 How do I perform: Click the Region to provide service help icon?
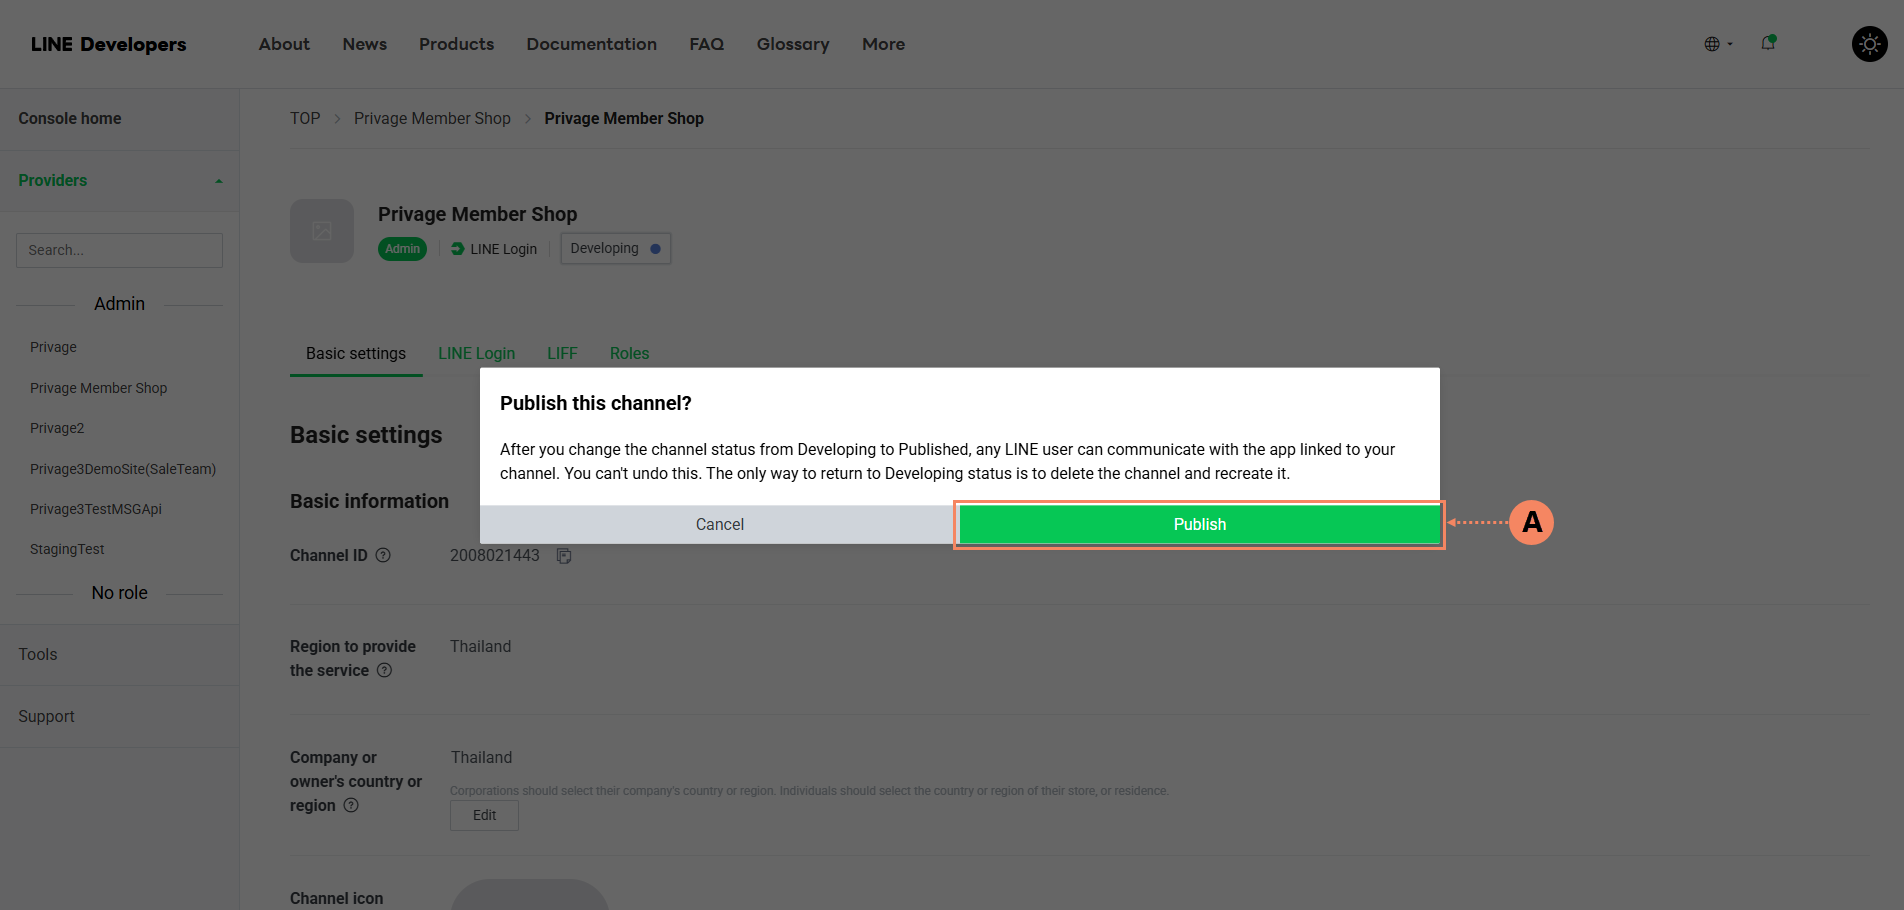(x=385, y=670)
